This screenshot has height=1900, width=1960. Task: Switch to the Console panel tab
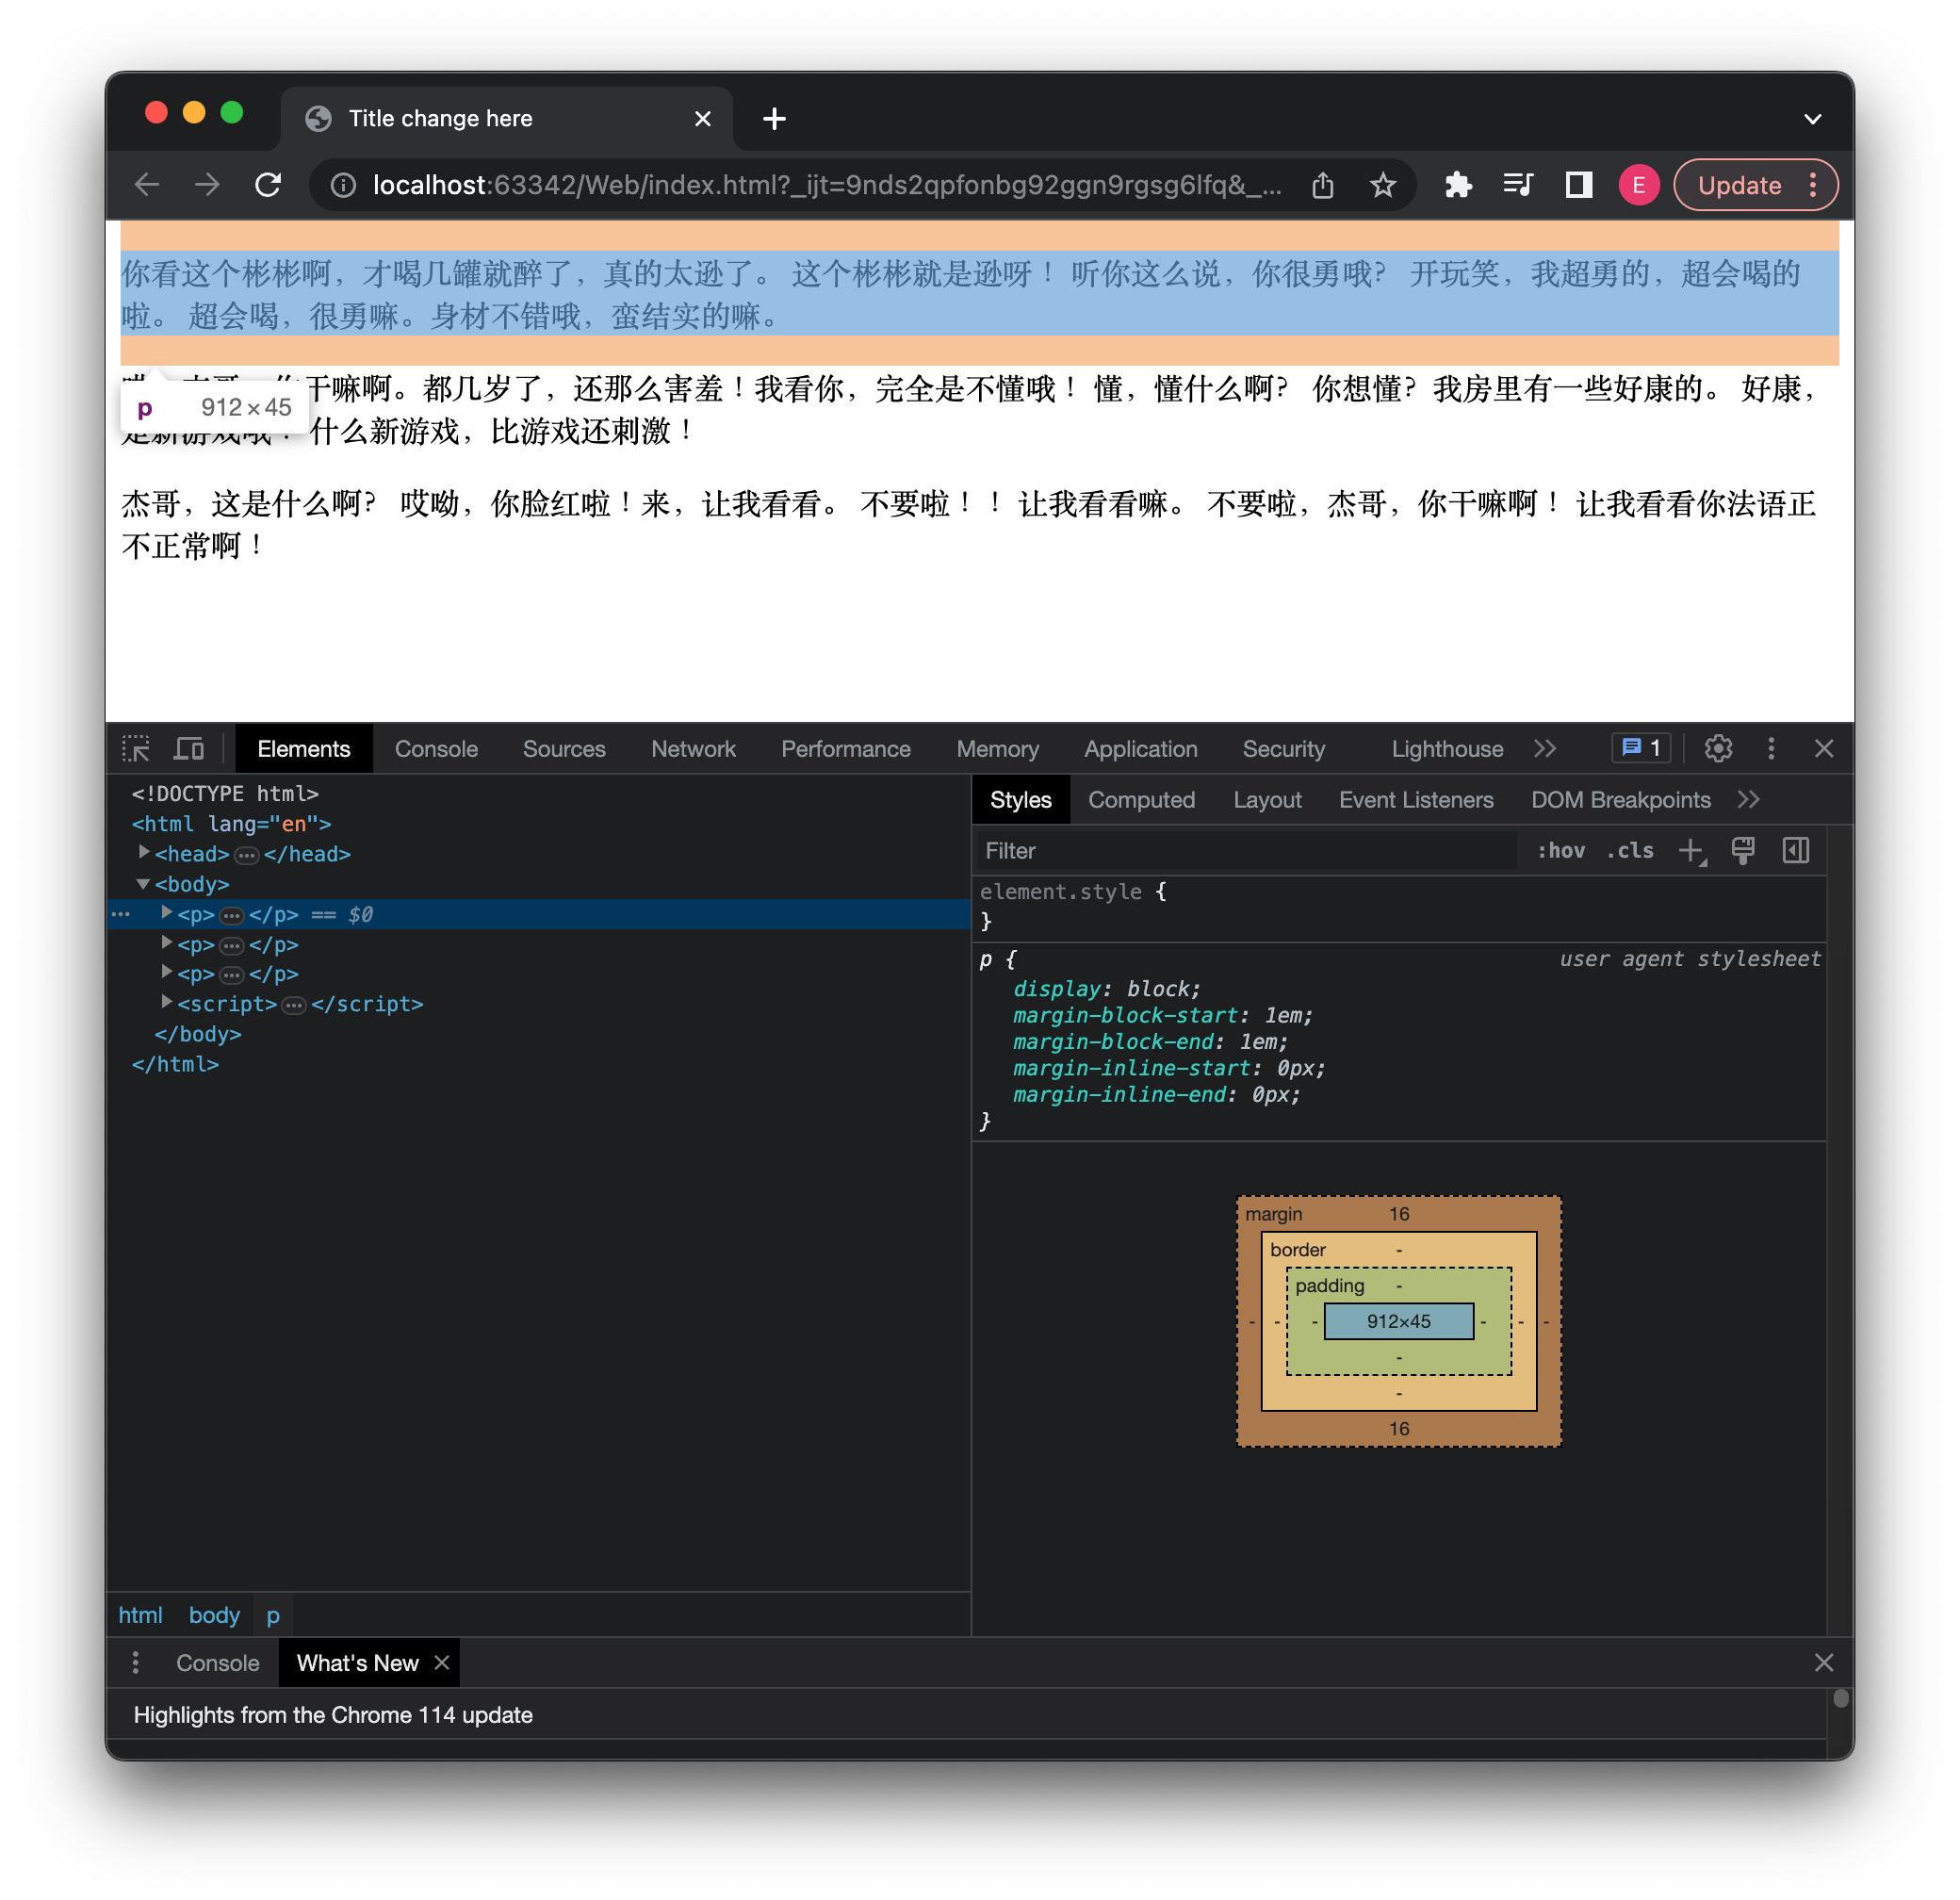pos(436,749)
